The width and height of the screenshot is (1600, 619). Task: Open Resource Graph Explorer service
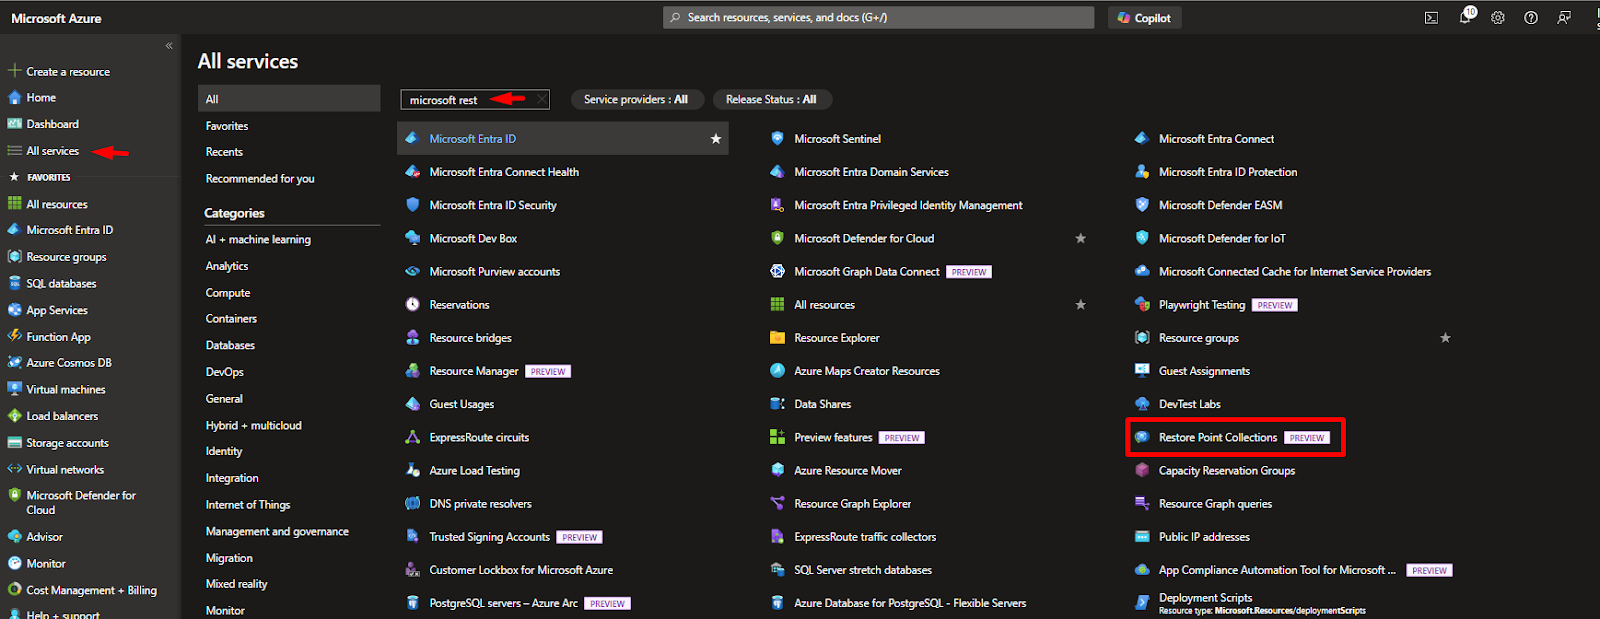tap(852, 504)
